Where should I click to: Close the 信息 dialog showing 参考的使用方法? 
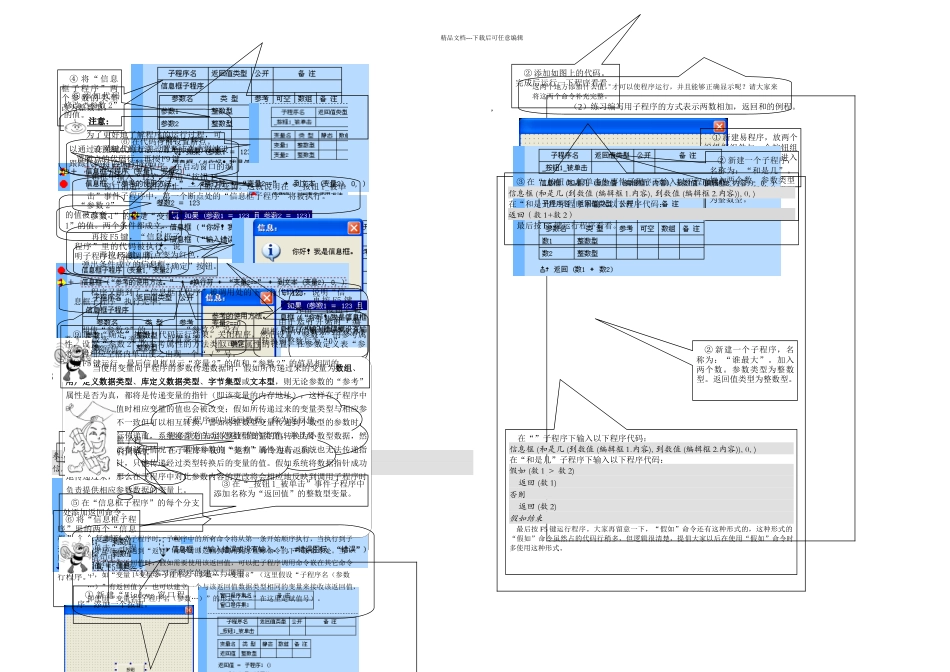click(x=267, y=298)
